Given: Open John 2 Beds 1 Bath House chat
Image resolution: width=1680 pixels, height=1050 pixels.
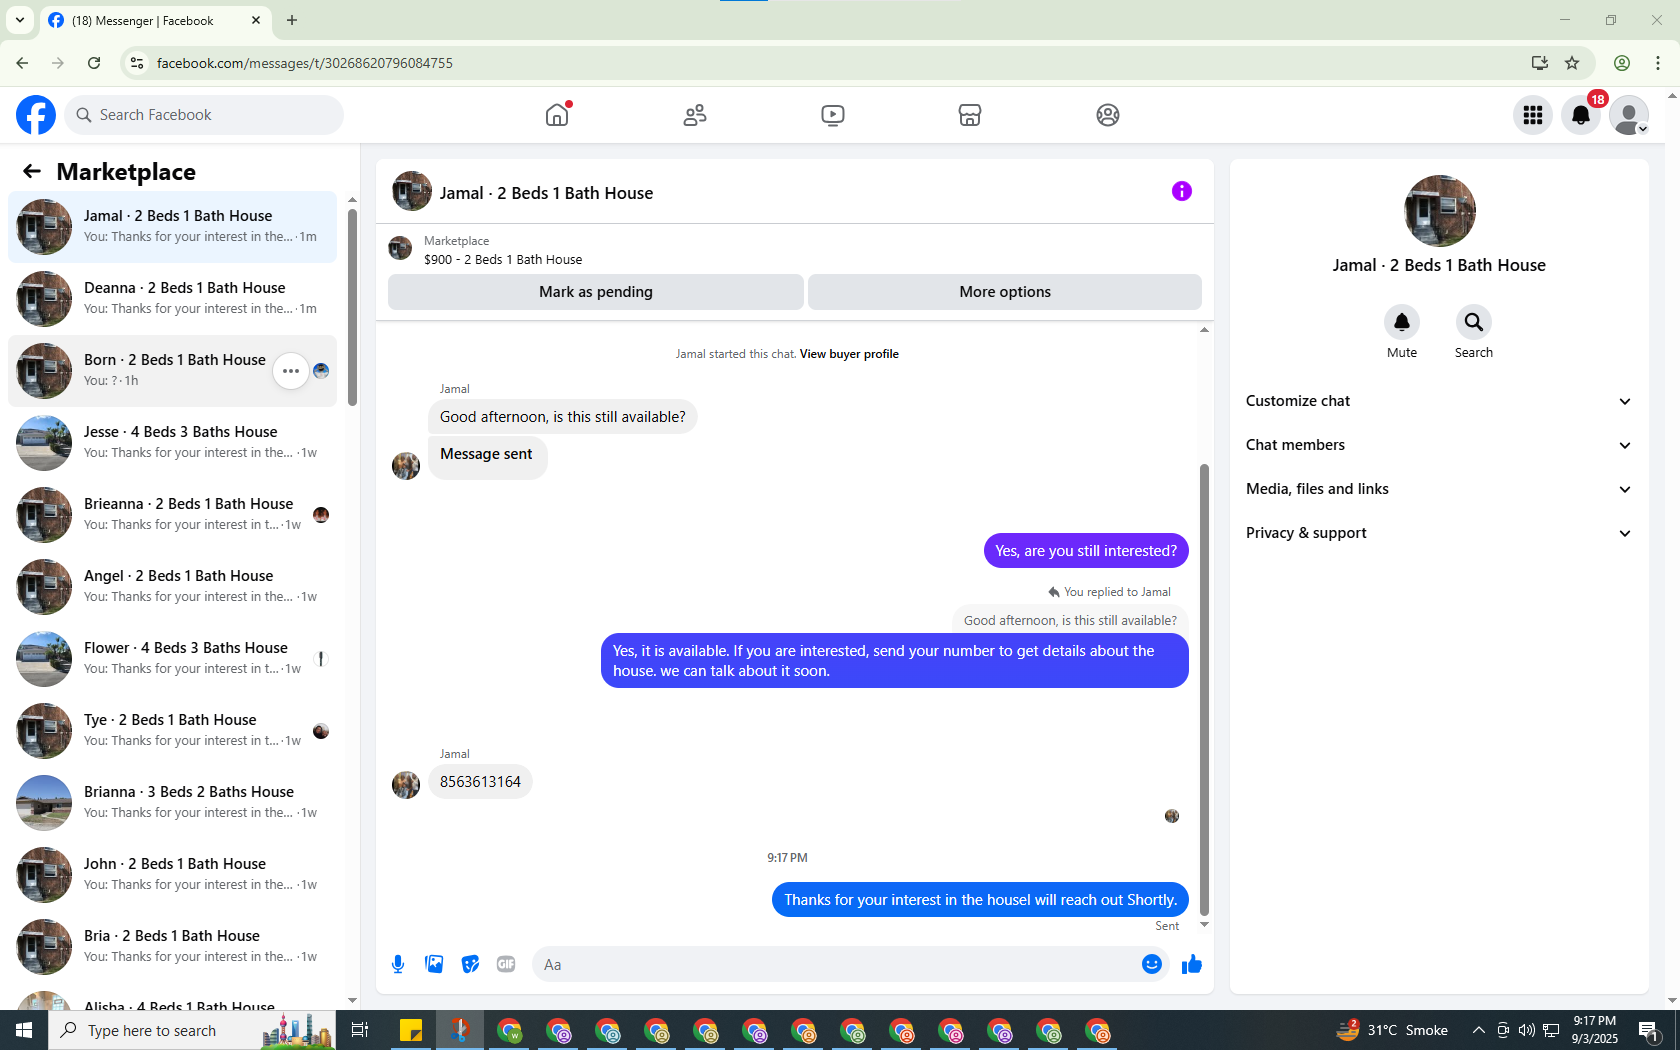Looking at the screenshot, I should click(172, 875).
